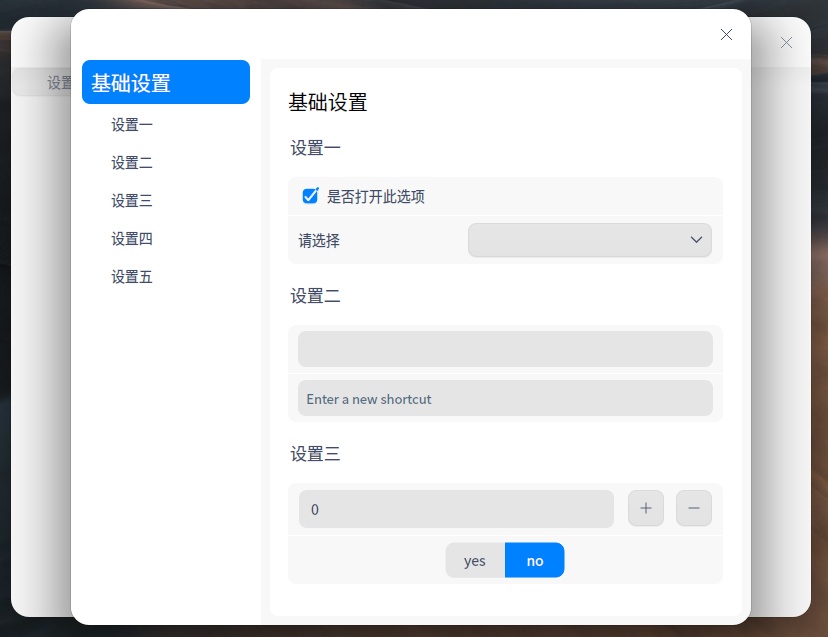Screen dimensions: 828x637
Task: Click the 设置 button in the background window
Action: click(42, 82)
